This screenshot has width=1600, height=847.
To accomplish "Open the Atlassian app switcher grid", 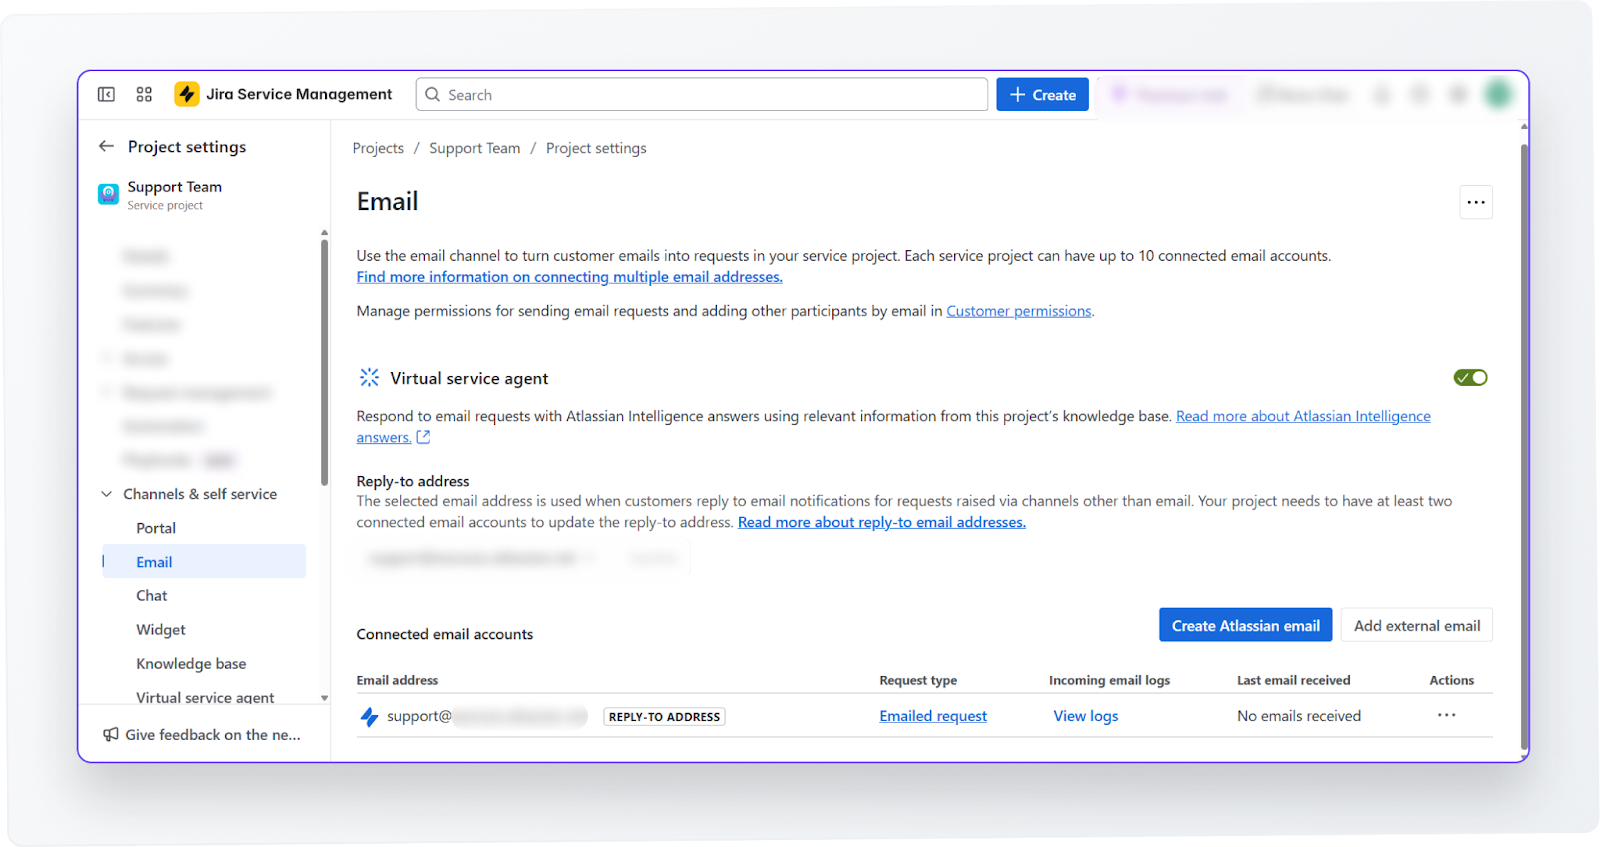I will [x=143, y=94].
